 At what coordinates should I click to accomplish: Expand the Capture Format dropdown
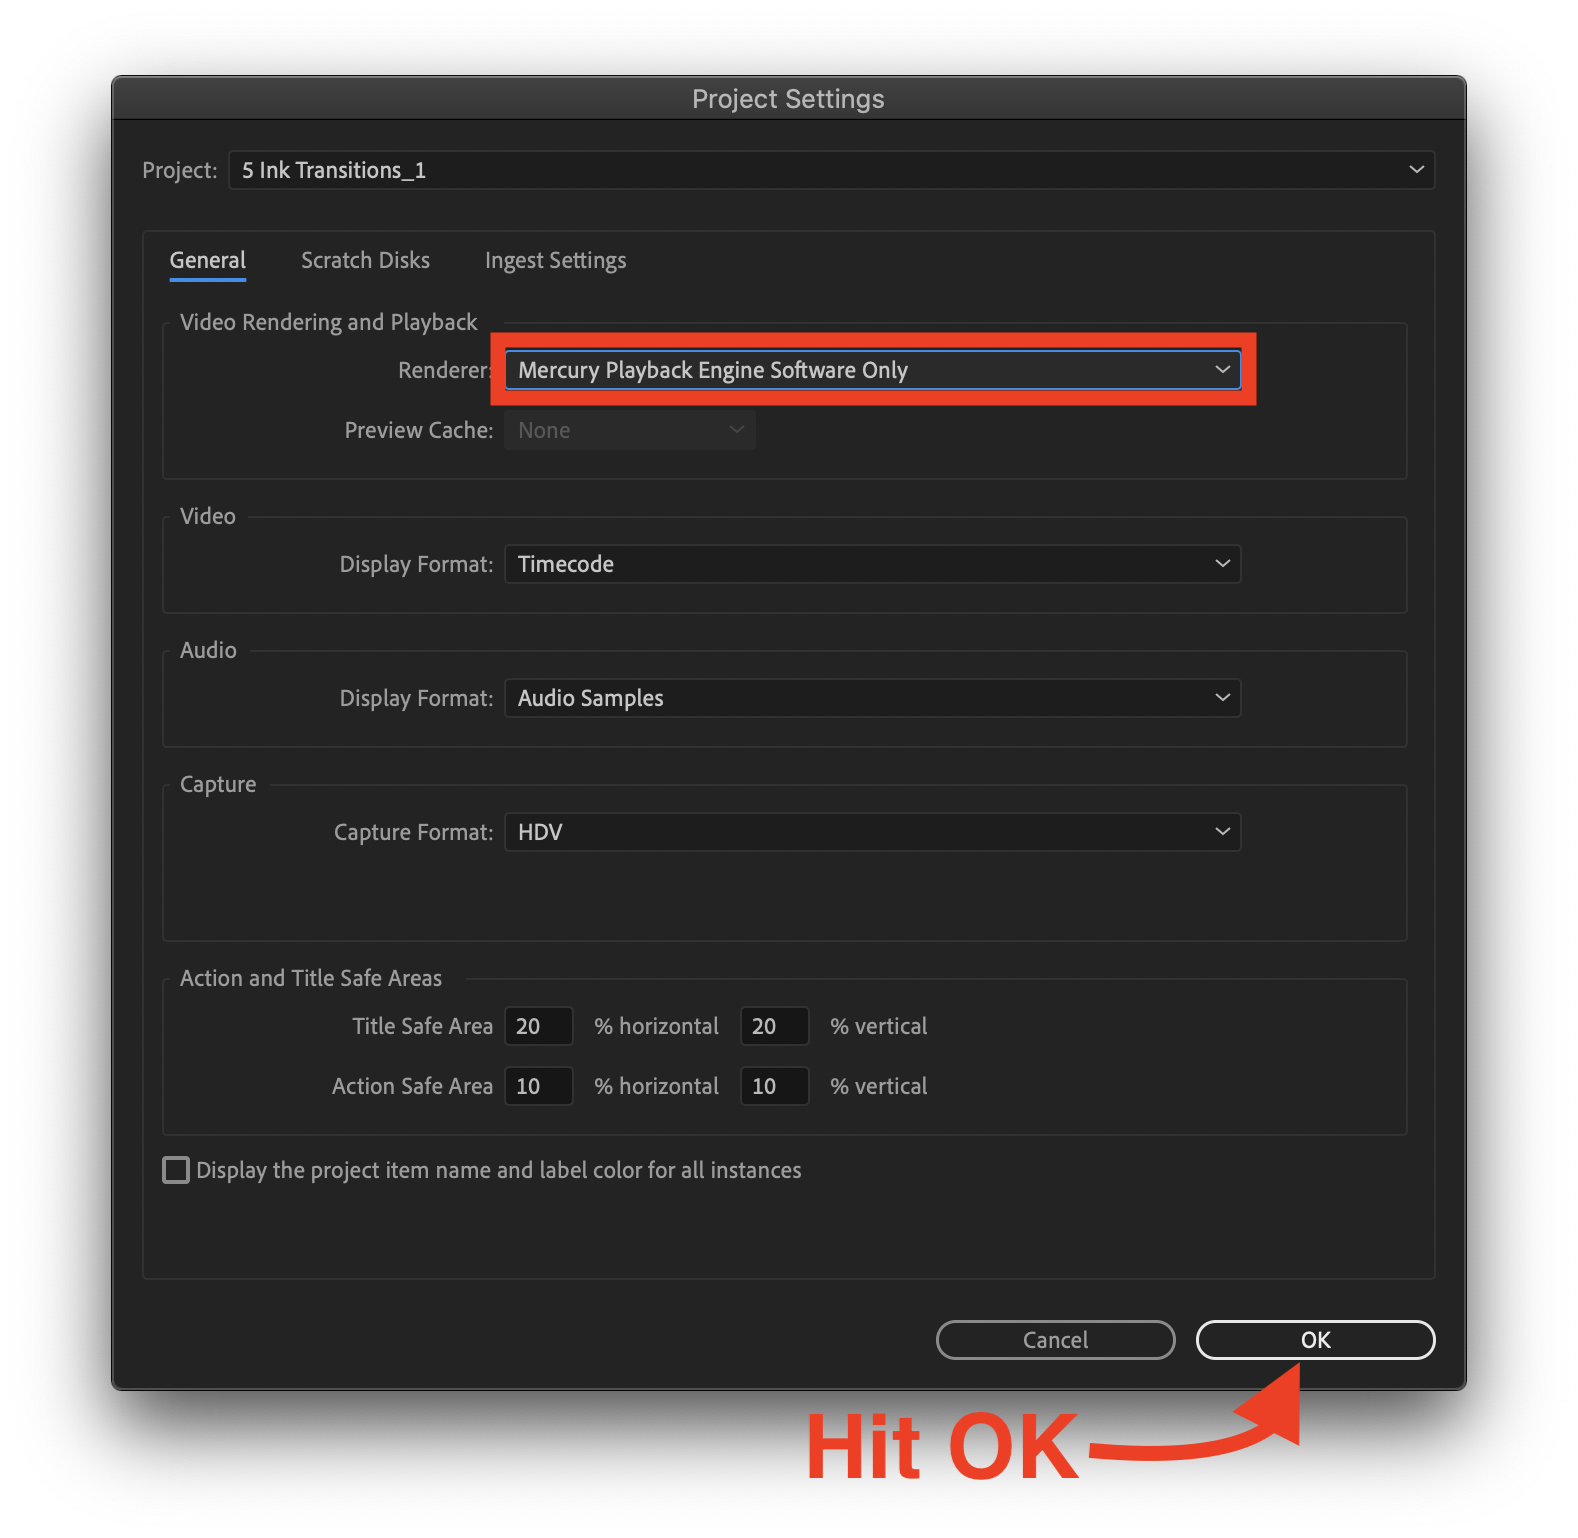coord(870,832)
